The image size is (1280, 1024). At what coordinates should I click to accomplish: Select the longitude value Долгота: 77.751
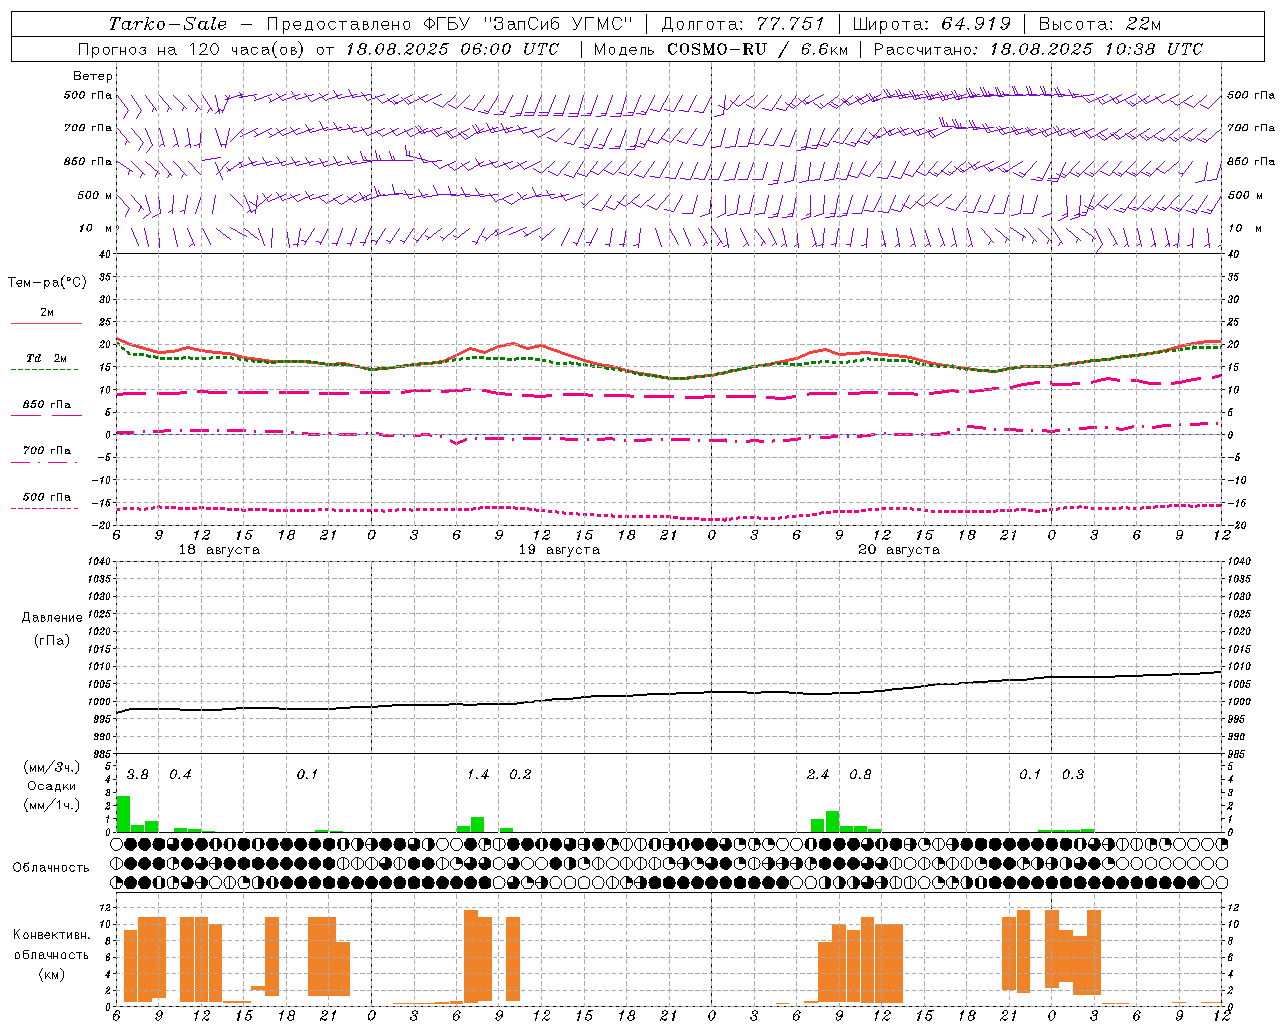point(743,24)
